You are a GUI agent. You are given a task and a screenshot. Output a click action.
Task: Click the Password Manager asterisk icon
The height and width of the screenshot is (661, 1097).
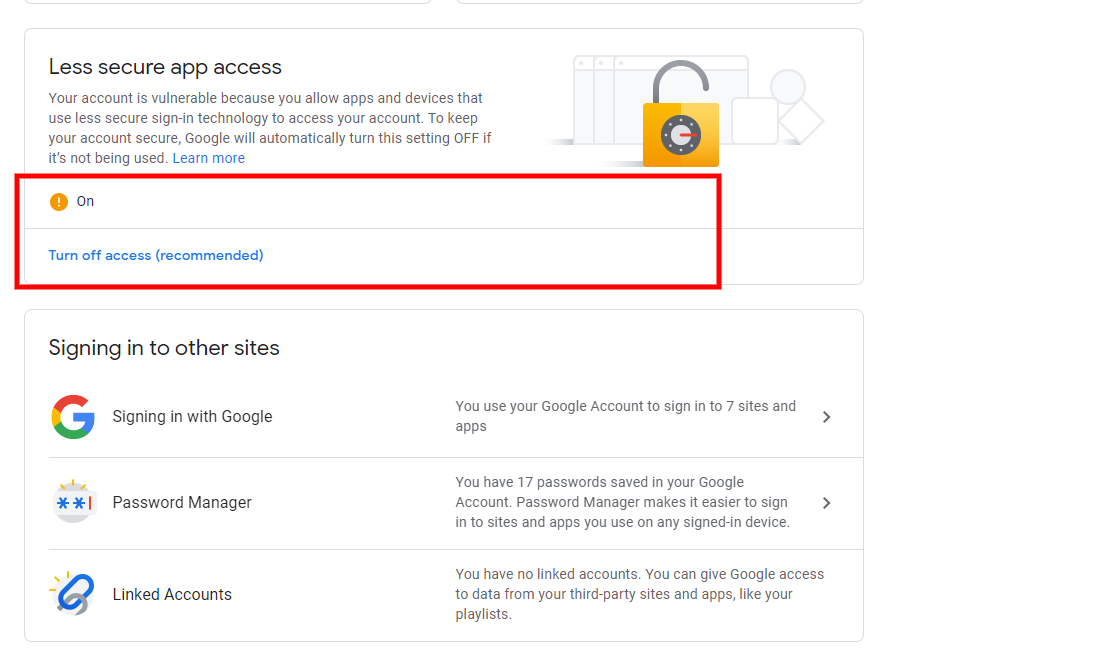(x=73, y=502)
